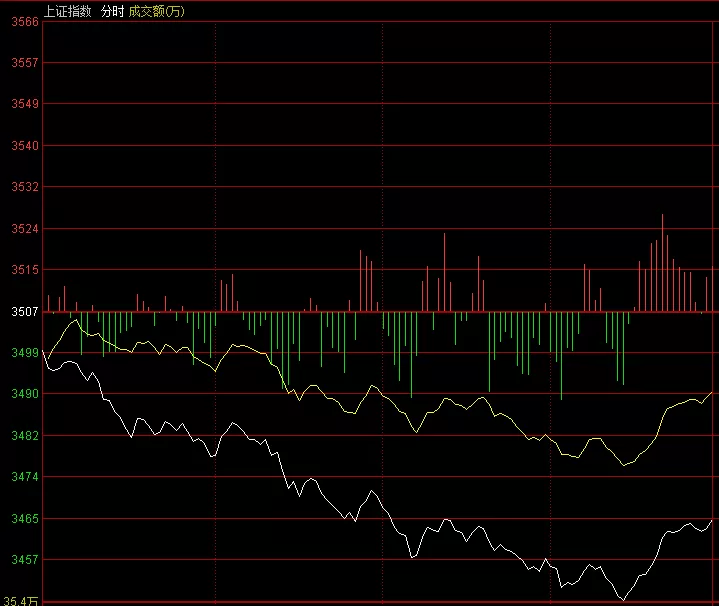Select the 3457 price axis label

point(25,560)
